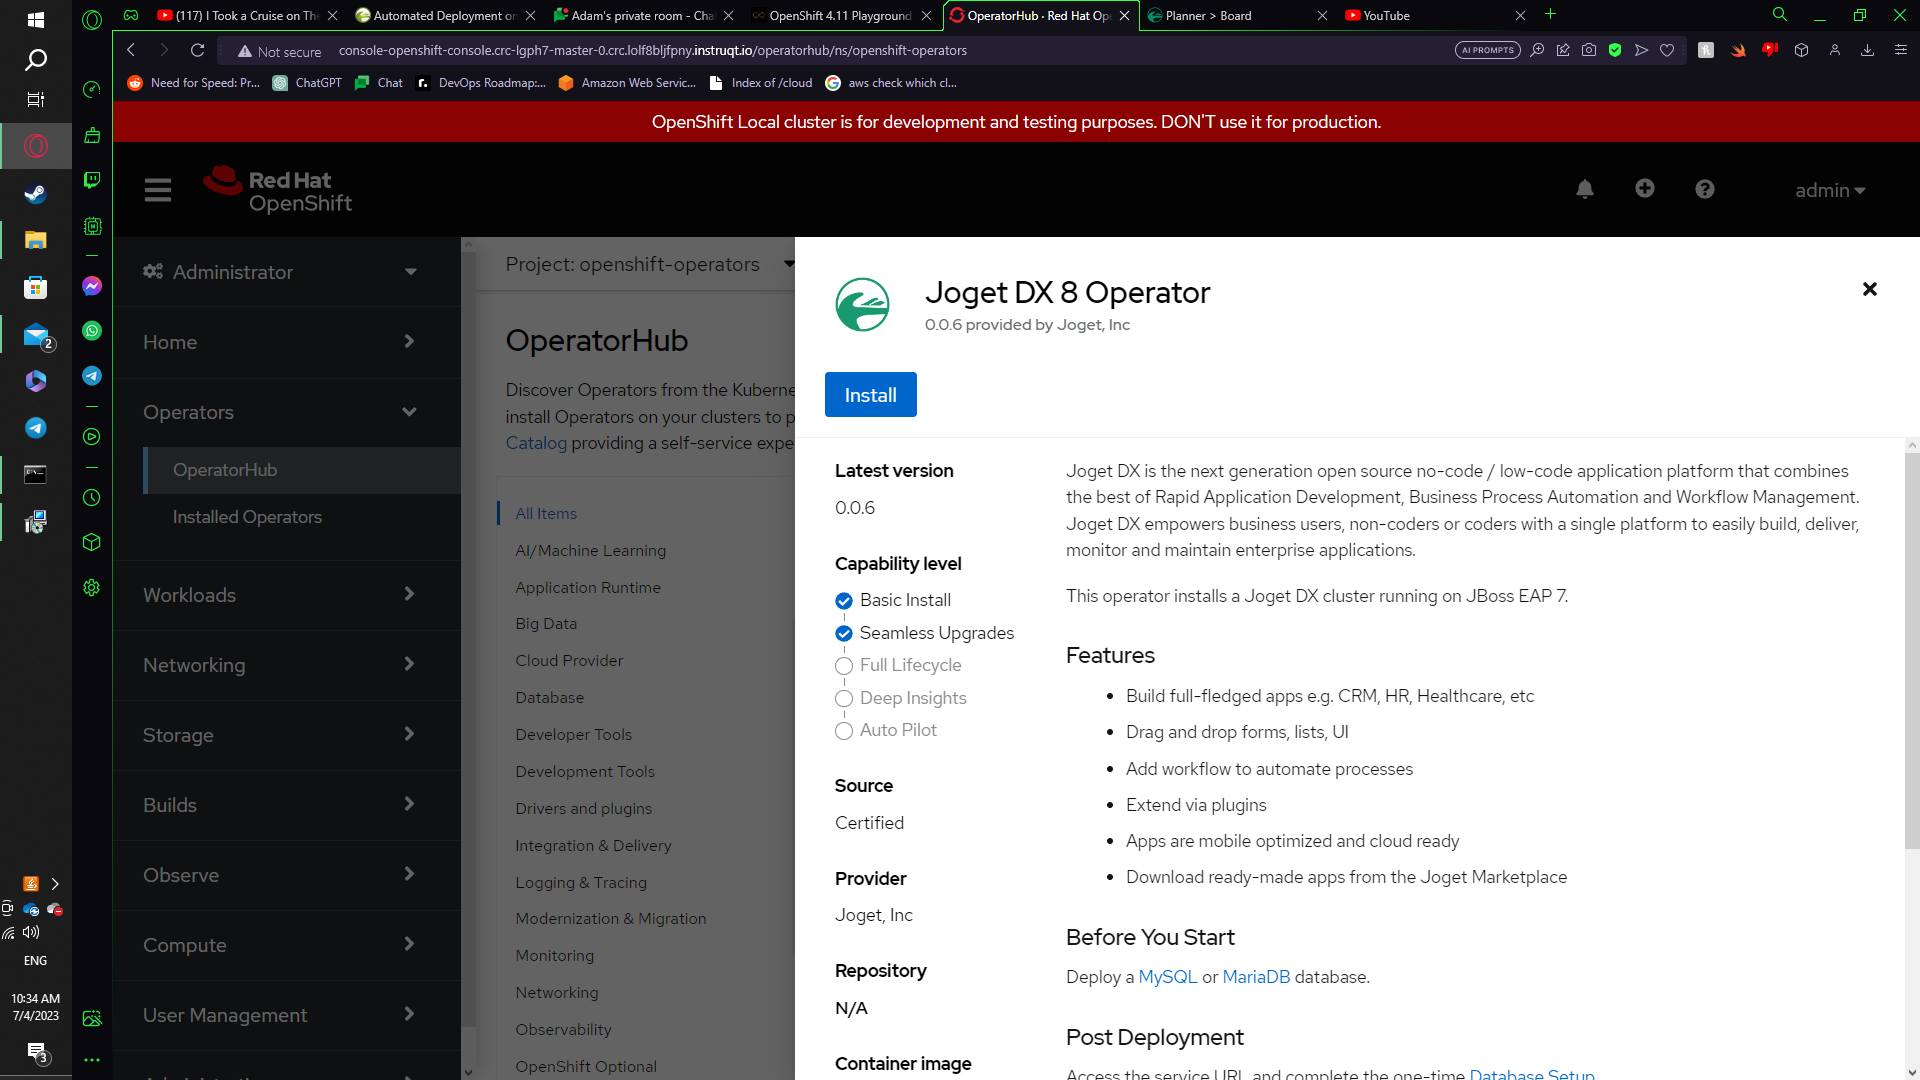This screenshot has width=1920, height=1080.
Task: Click the plus import icon in header
Action: click(1645, 188)
